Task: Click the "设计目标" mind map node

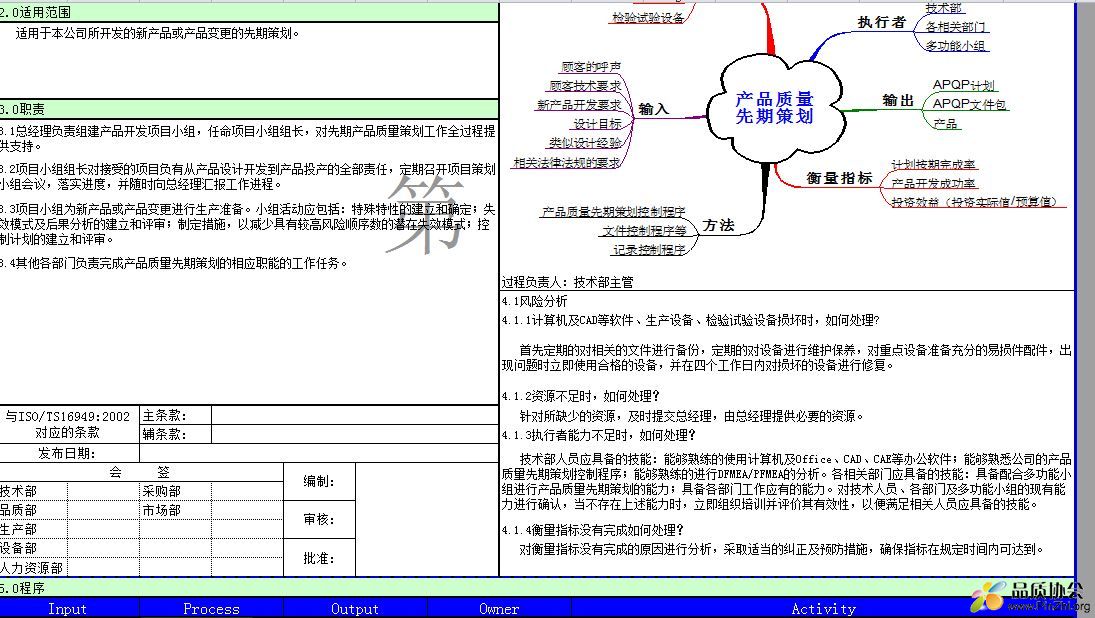Action: (x=597, y=124)
